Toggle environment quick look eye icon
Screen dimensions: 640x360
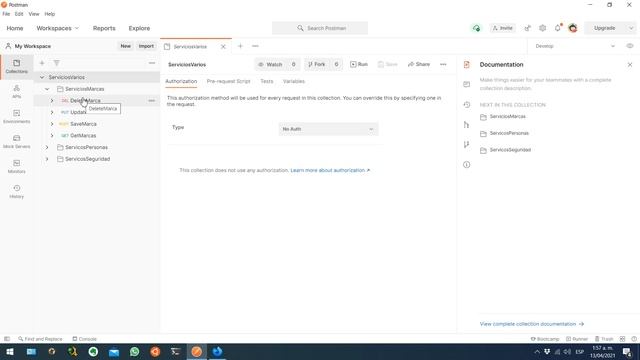(x=630, y=46)
